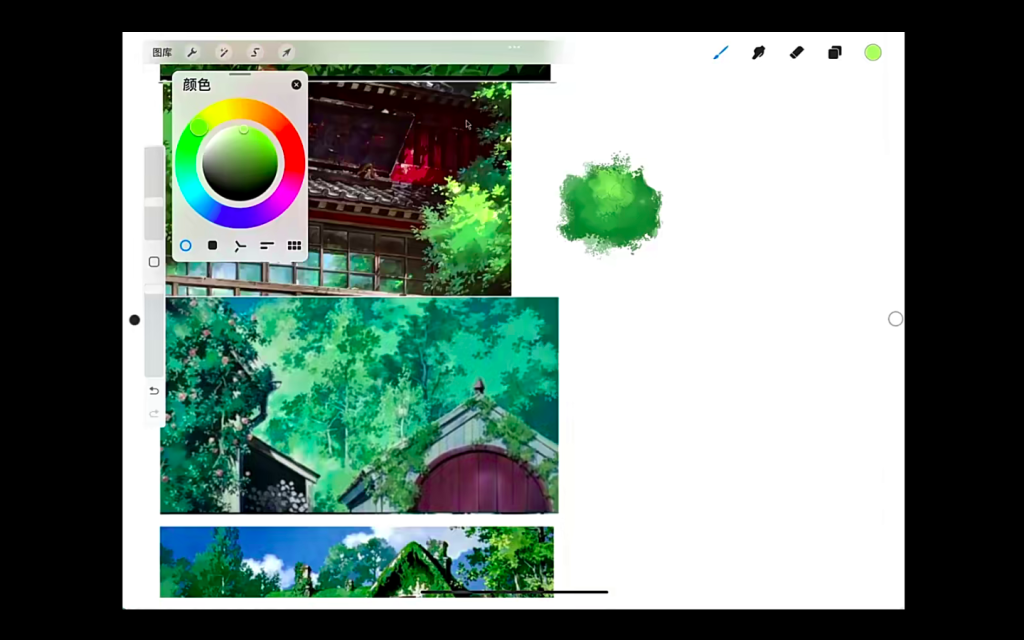Switch to Value sliders color mode
Screen dimensions: 1024x640
click(x=267, y=245)
